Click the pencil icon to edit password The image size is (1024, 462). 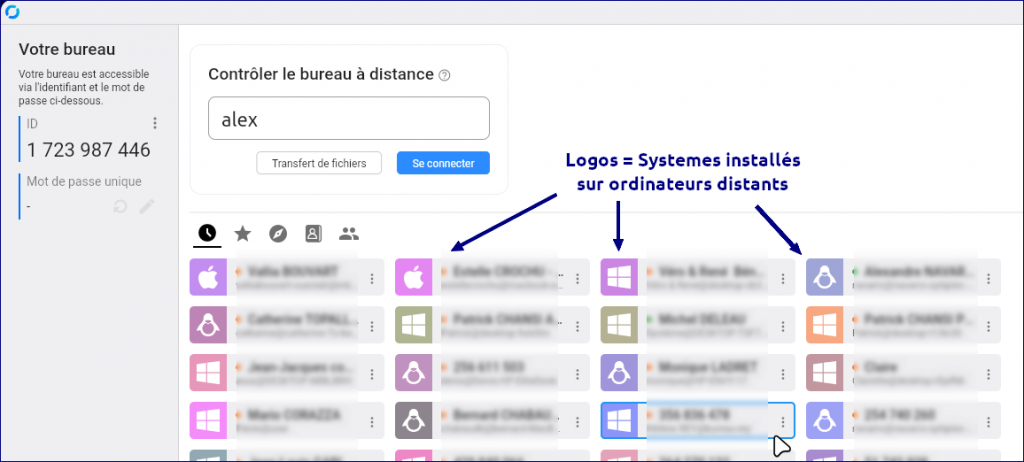click(147, 206)
